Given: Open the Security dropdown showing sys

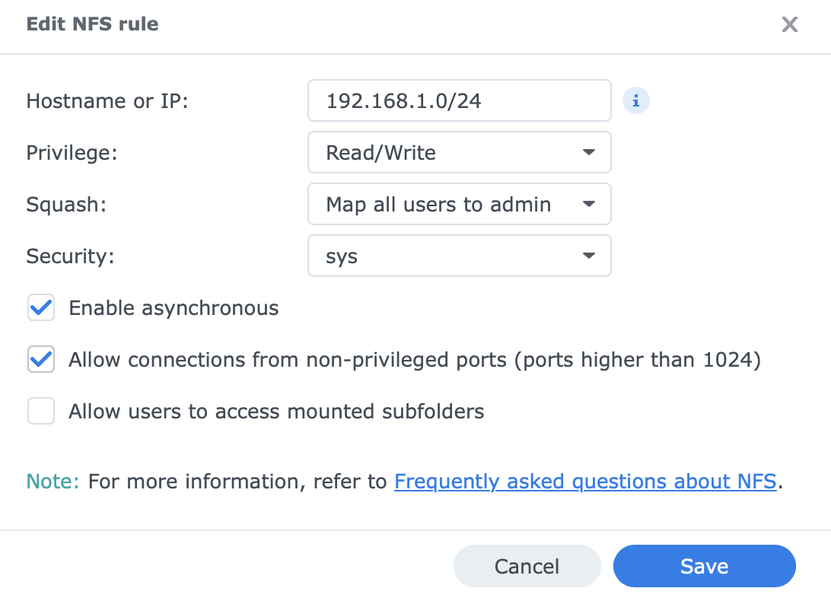Looking at the screenshot, I should (459, 257).
